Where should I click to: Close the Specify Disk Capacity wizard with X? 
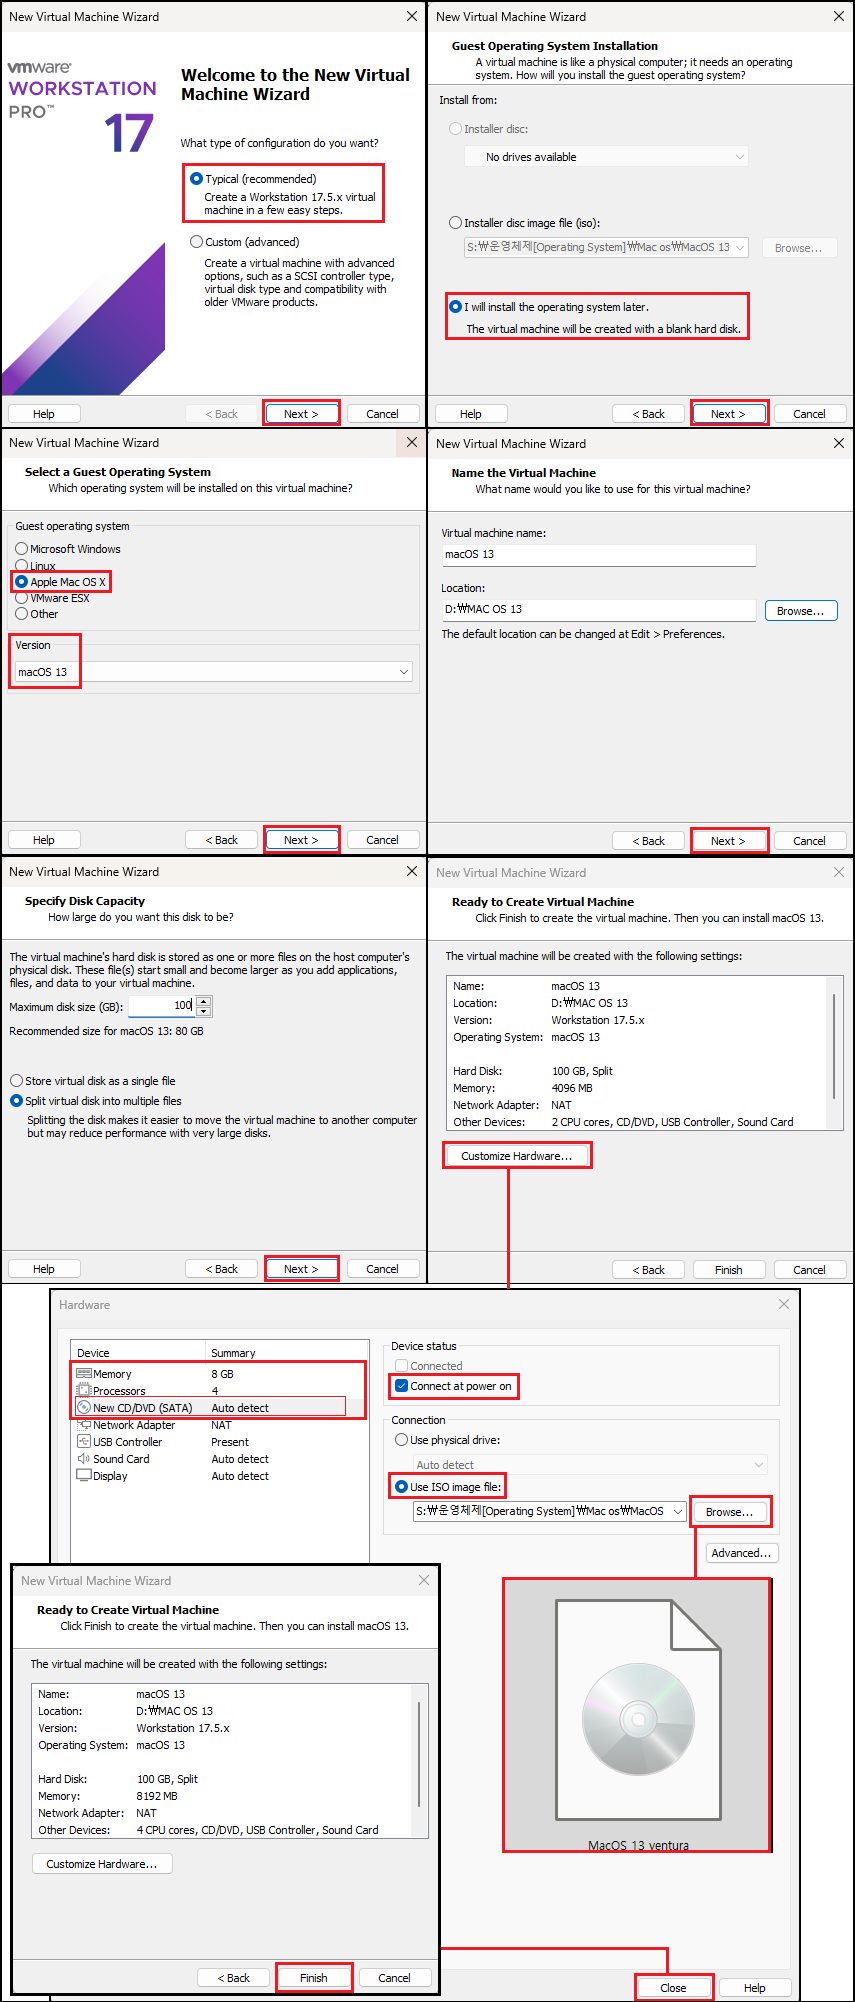[x=412, y=871]
